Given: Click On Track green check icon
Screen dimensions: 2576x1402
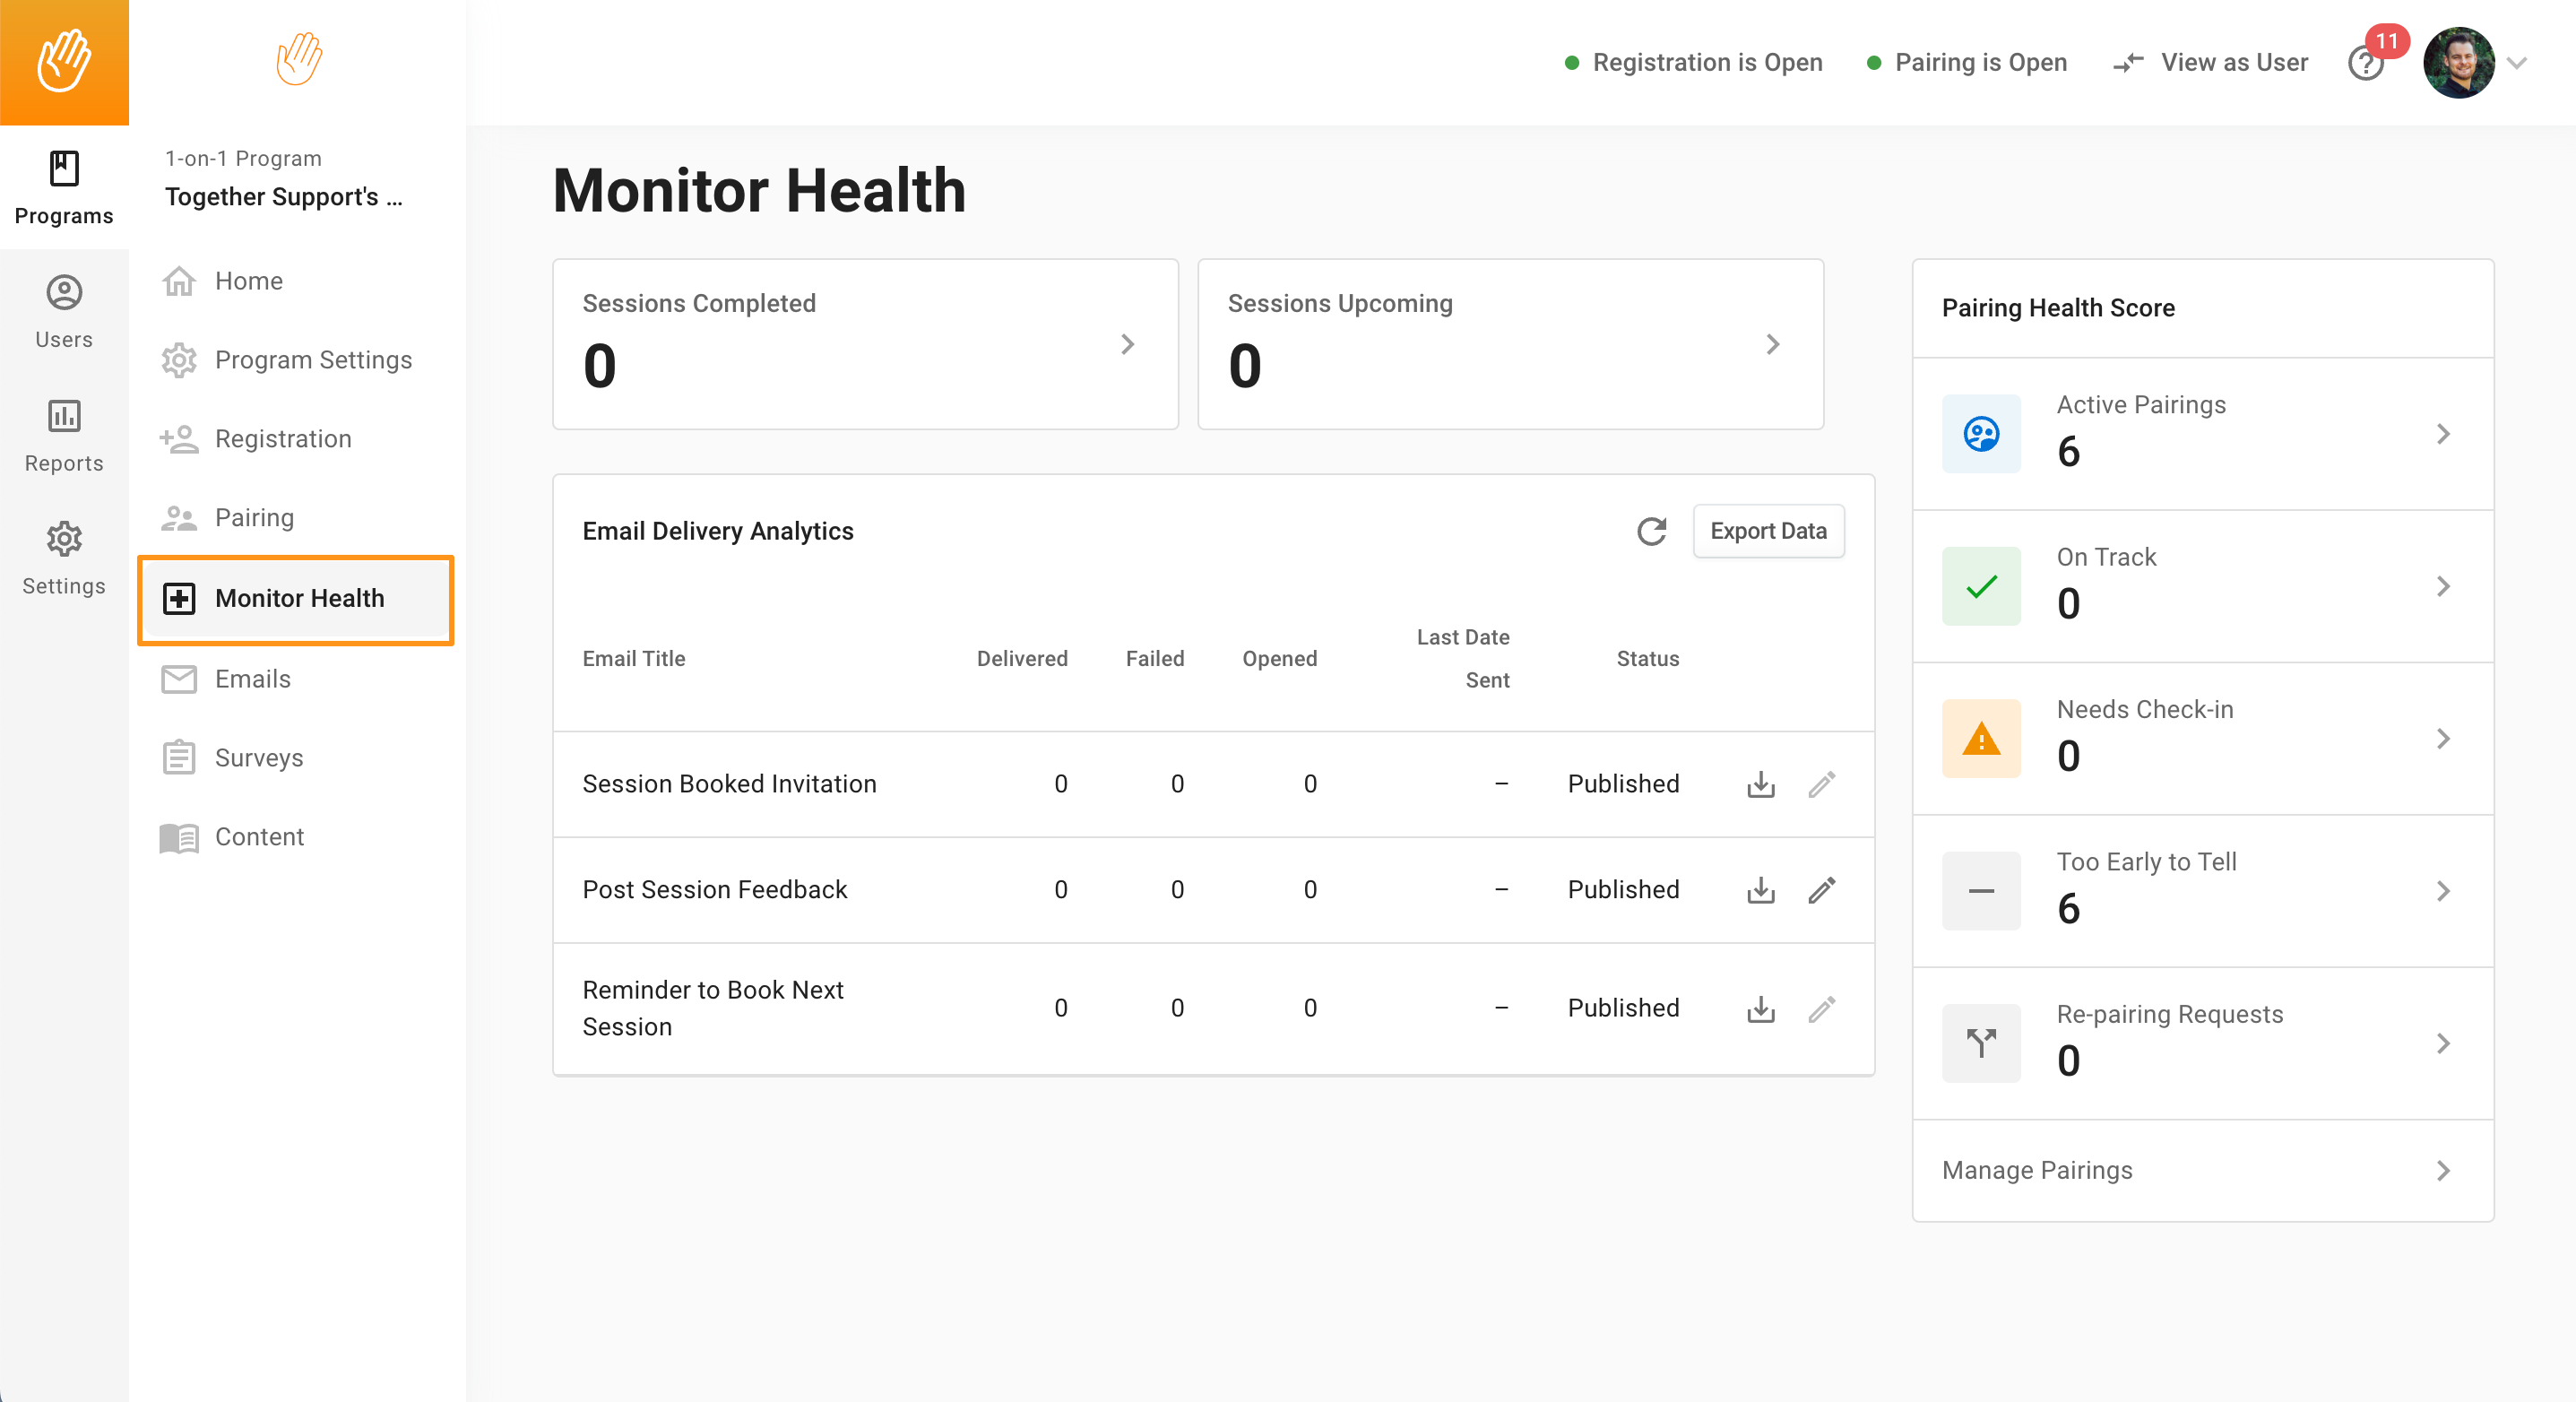Looking at the screenshot, I should [1980, 586].
